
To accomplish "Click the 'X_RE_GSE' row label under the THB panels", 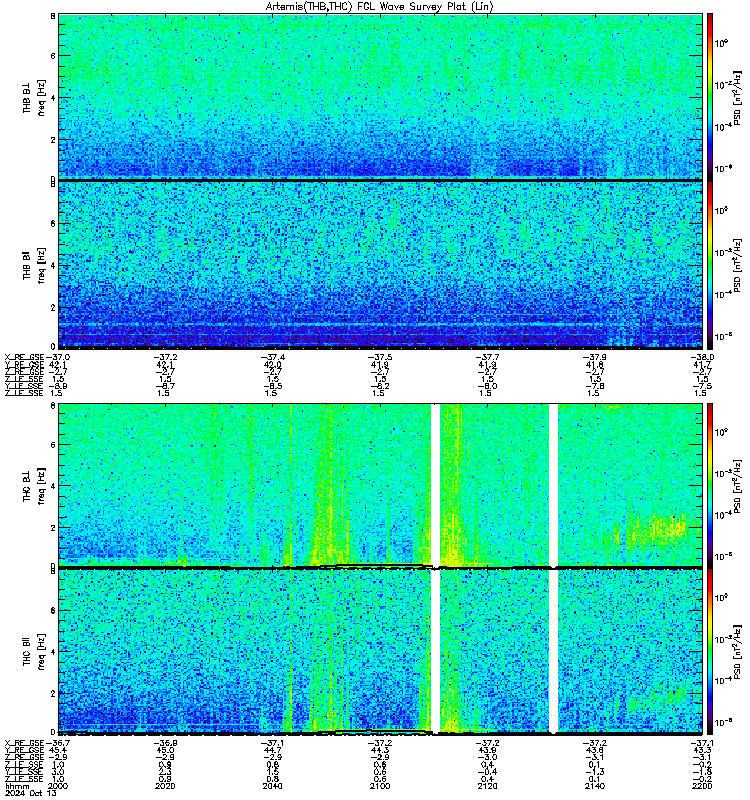I will click(x=24, y=357).
